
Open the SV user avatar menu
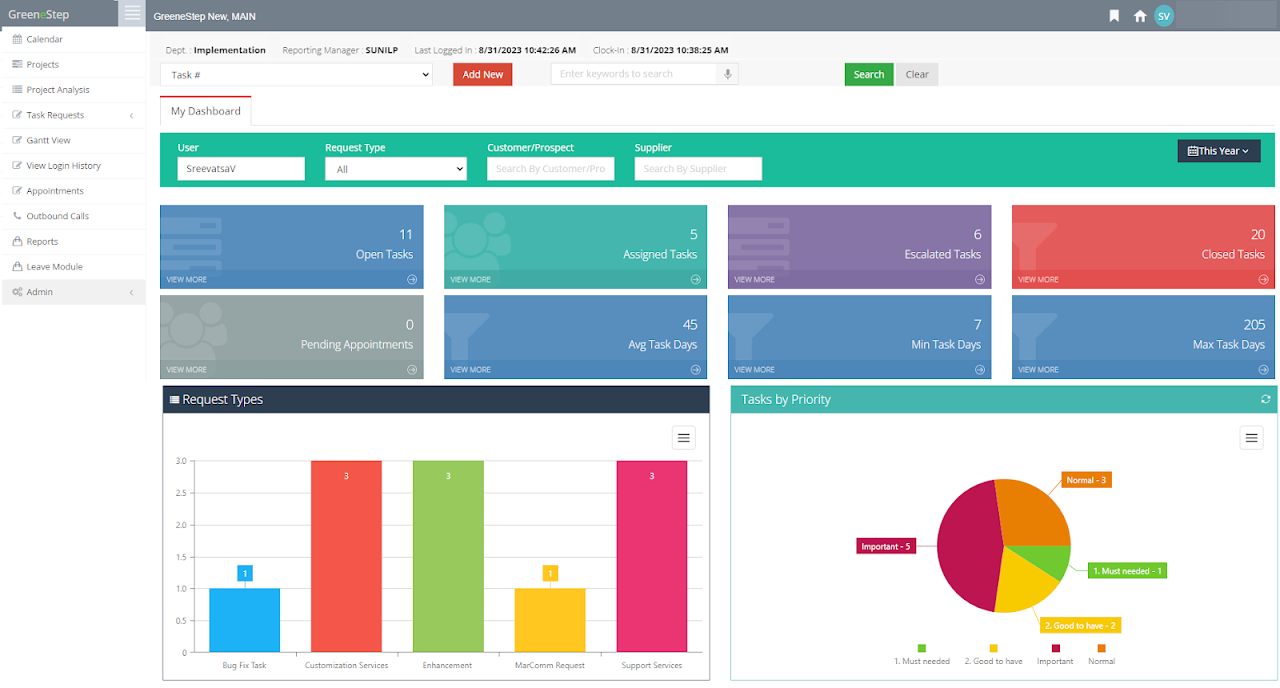(x=1164, y=16)
